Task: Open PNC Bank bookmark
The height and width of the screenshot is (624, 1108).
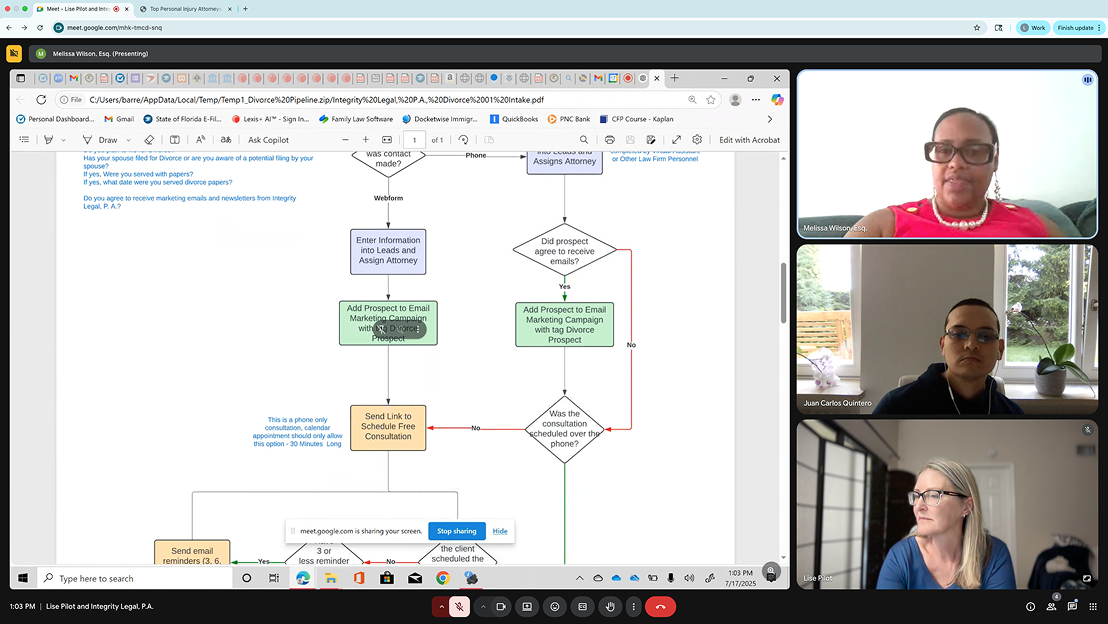Action: point(569,119)
